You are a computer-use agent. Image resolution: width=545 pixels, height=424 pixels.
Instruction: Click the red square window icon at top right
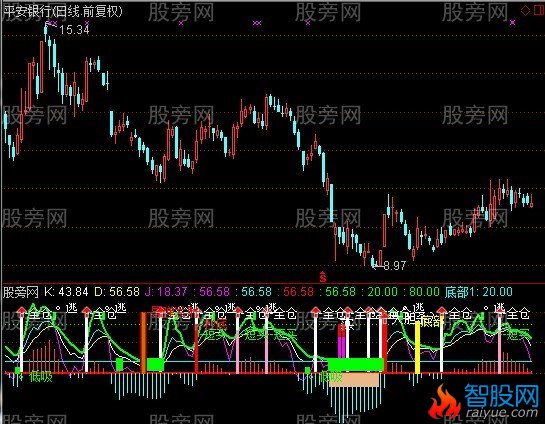pyautogui.click(x=539, y=10)
